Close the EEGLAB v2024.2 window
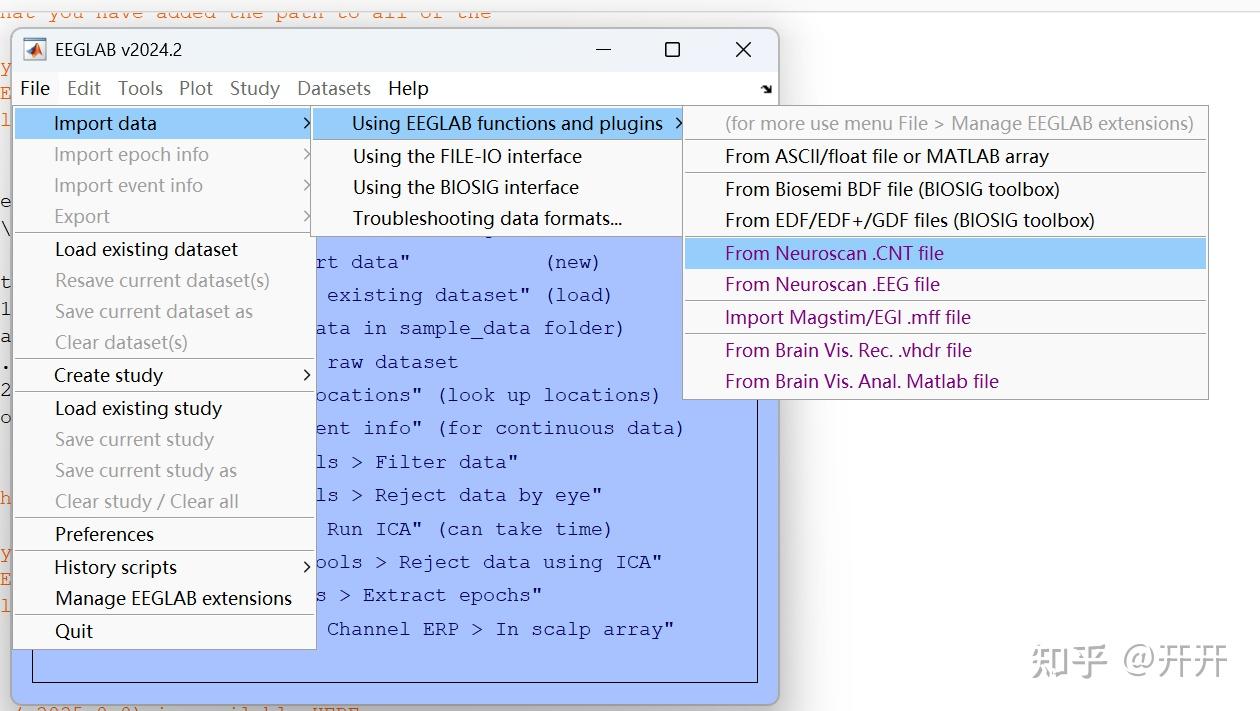 pos(743,50)
